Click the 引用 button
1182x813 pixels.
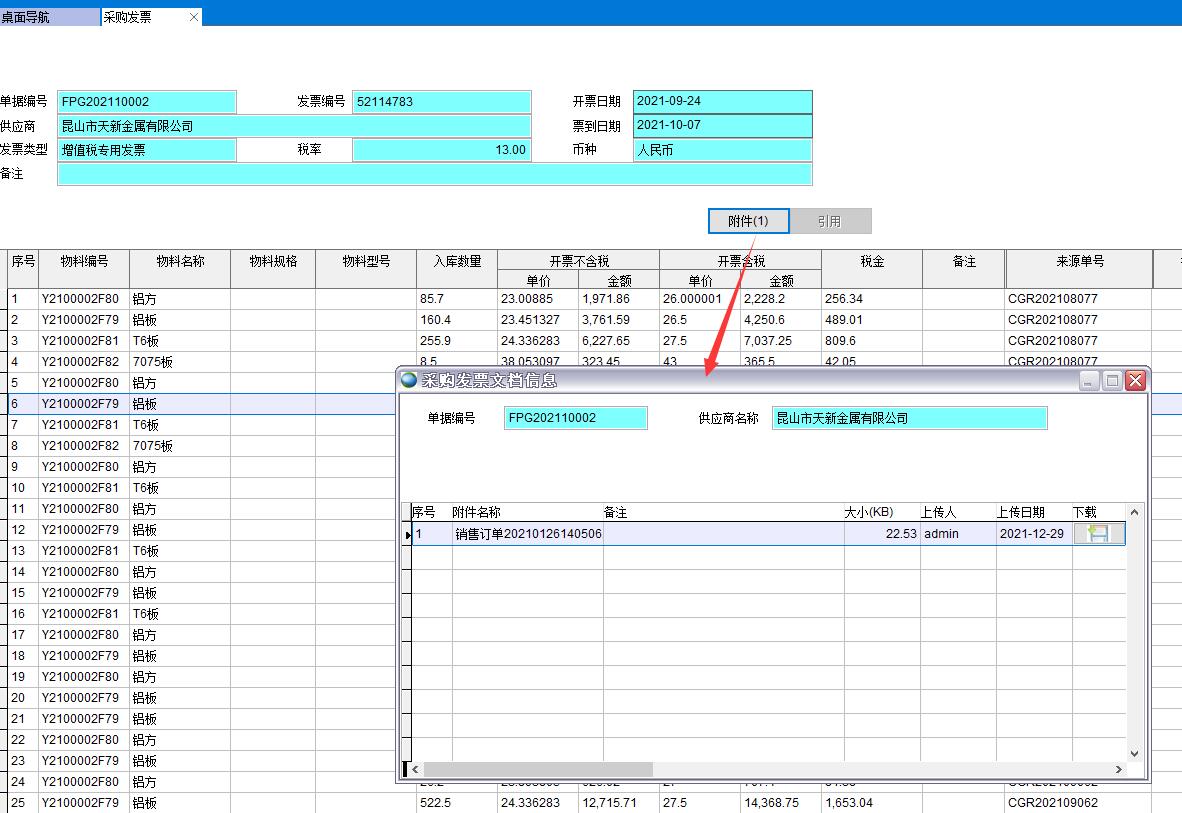tap(830, 221)
